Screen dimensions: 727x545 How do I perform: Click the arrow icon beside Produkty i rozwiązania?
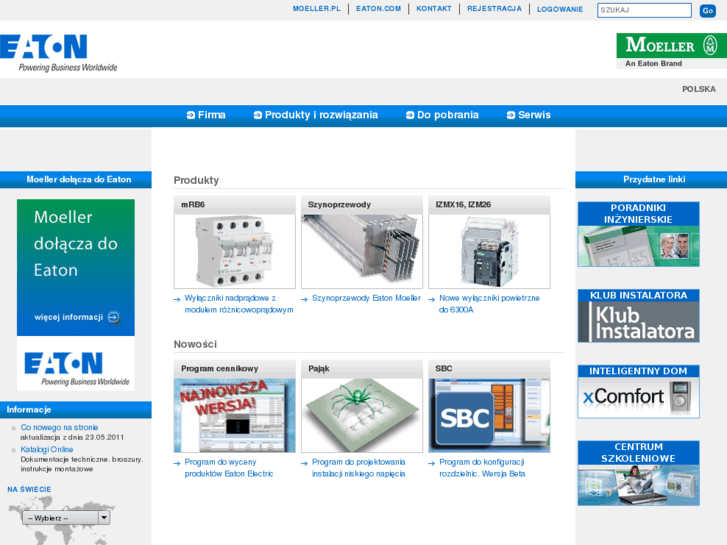click(257, 115)
